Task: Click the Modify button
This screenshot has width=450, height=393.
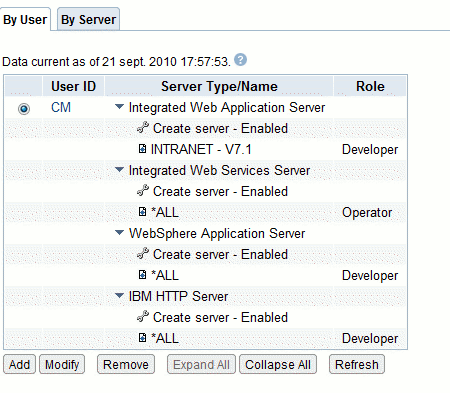Action: [62, 364]
